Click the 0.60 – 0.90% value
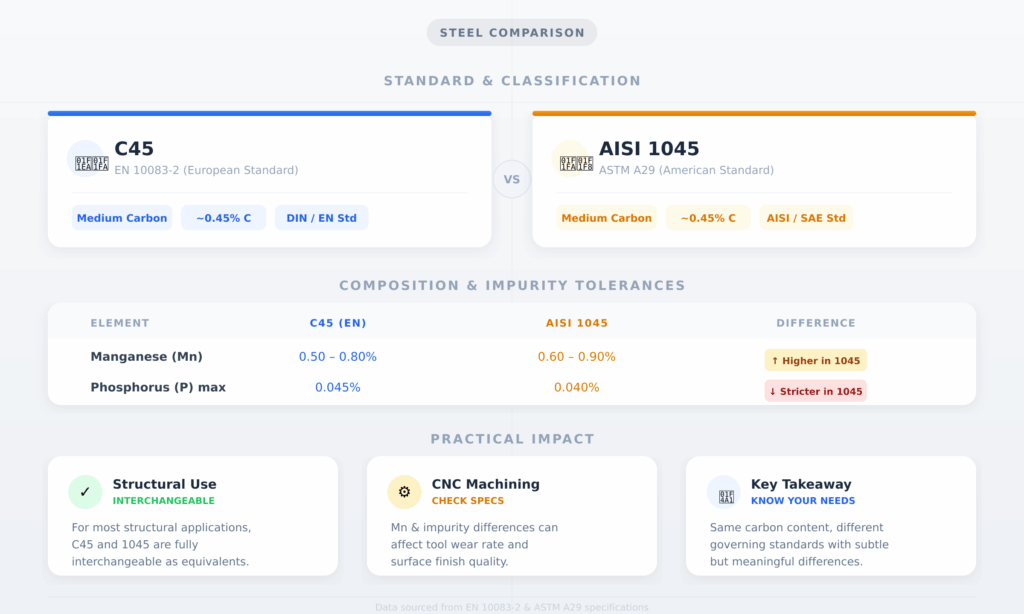 [x=577, y=357]
